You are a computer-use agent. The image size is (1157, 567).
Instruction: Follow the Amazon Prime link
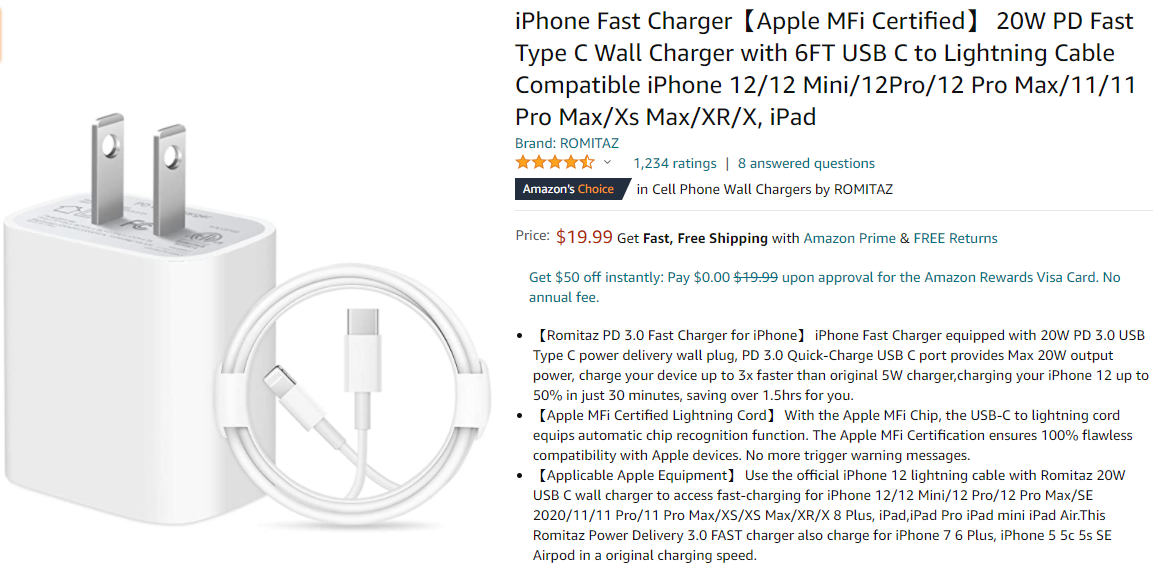pyautogui.click(x=849, y=238)
